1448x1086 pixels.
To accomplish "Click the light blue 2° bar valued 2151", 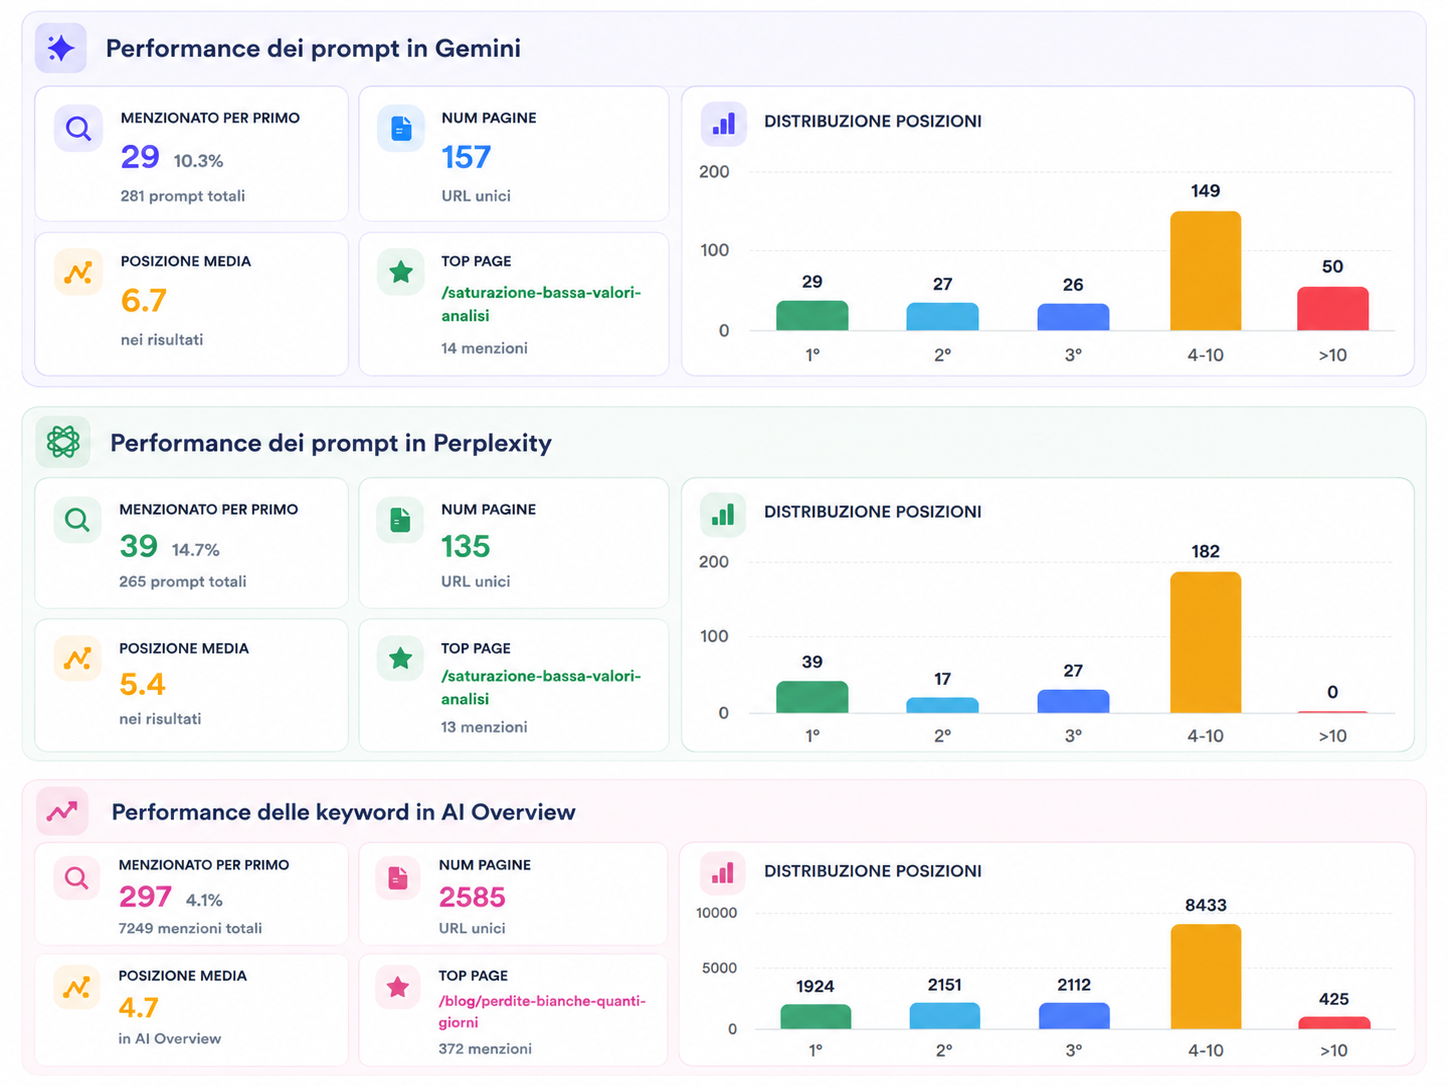I will pos(944,1016).
